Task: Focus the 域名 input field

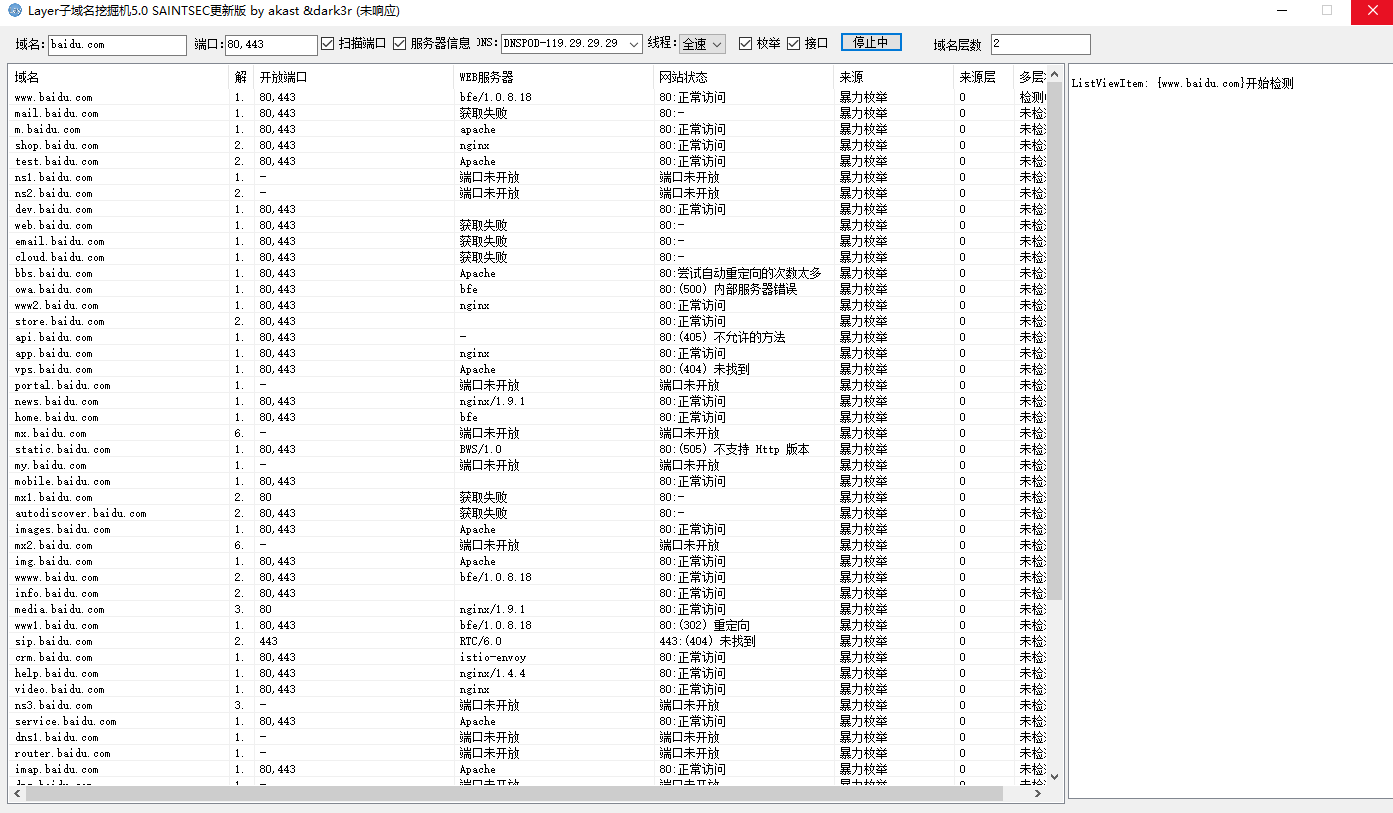Action: [117, 45]
